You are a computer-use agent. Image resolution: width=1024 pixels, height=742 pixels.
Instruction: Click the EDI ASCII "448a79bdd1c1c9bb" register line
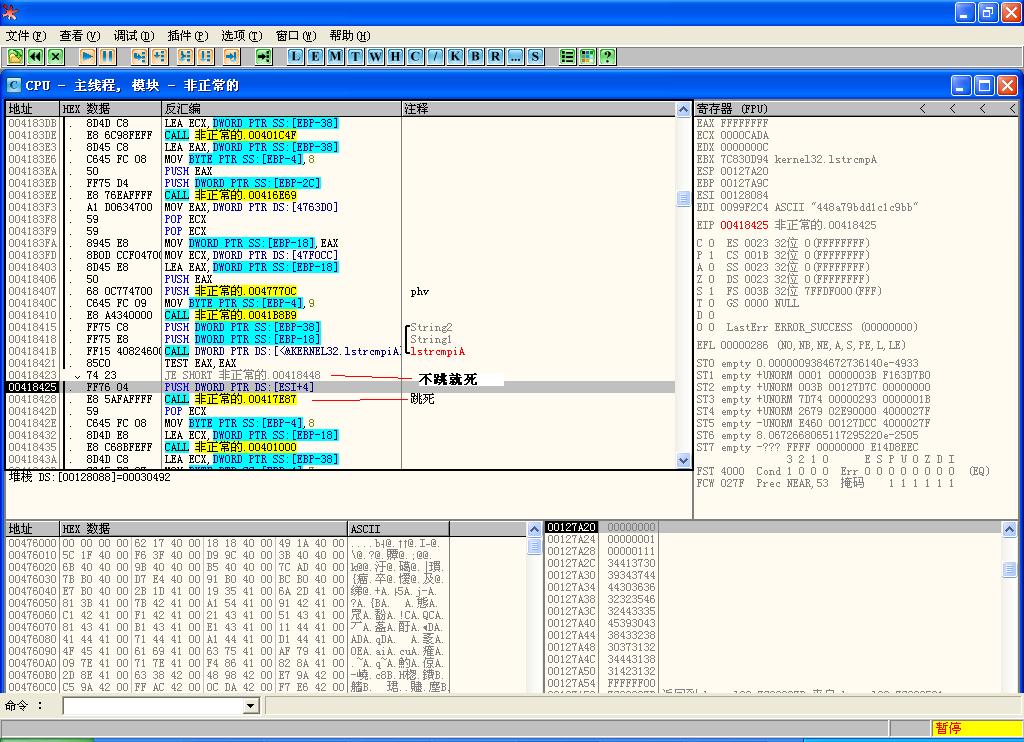pos(807,207)
